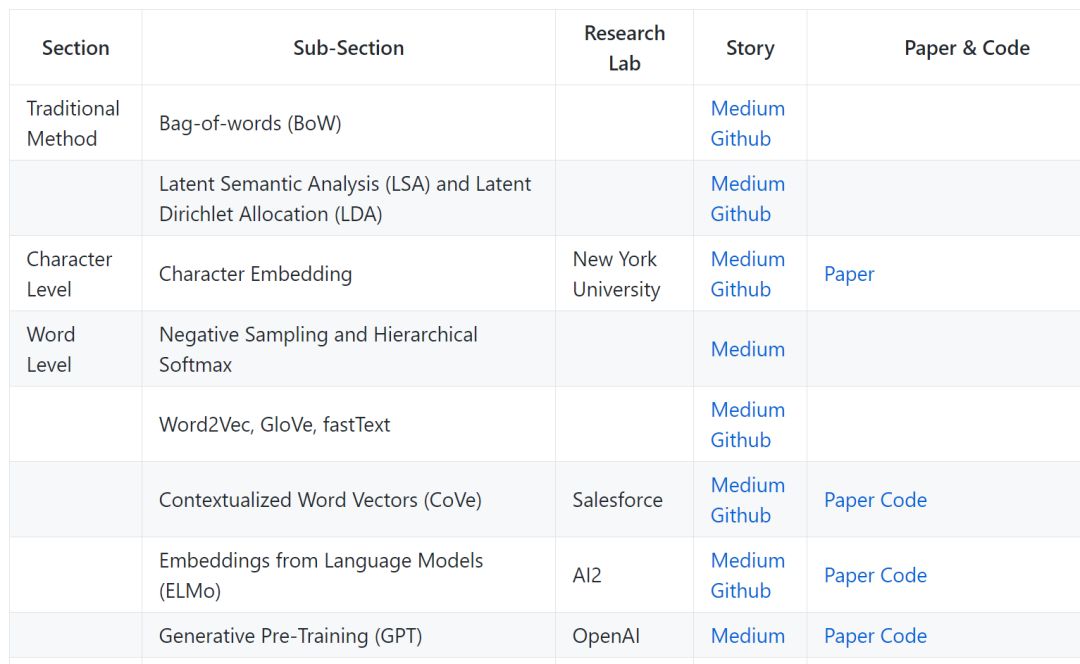The width and height of the screenshot is (1080, 664).
Task: Open the Code link for GPT
Action: 903,636
